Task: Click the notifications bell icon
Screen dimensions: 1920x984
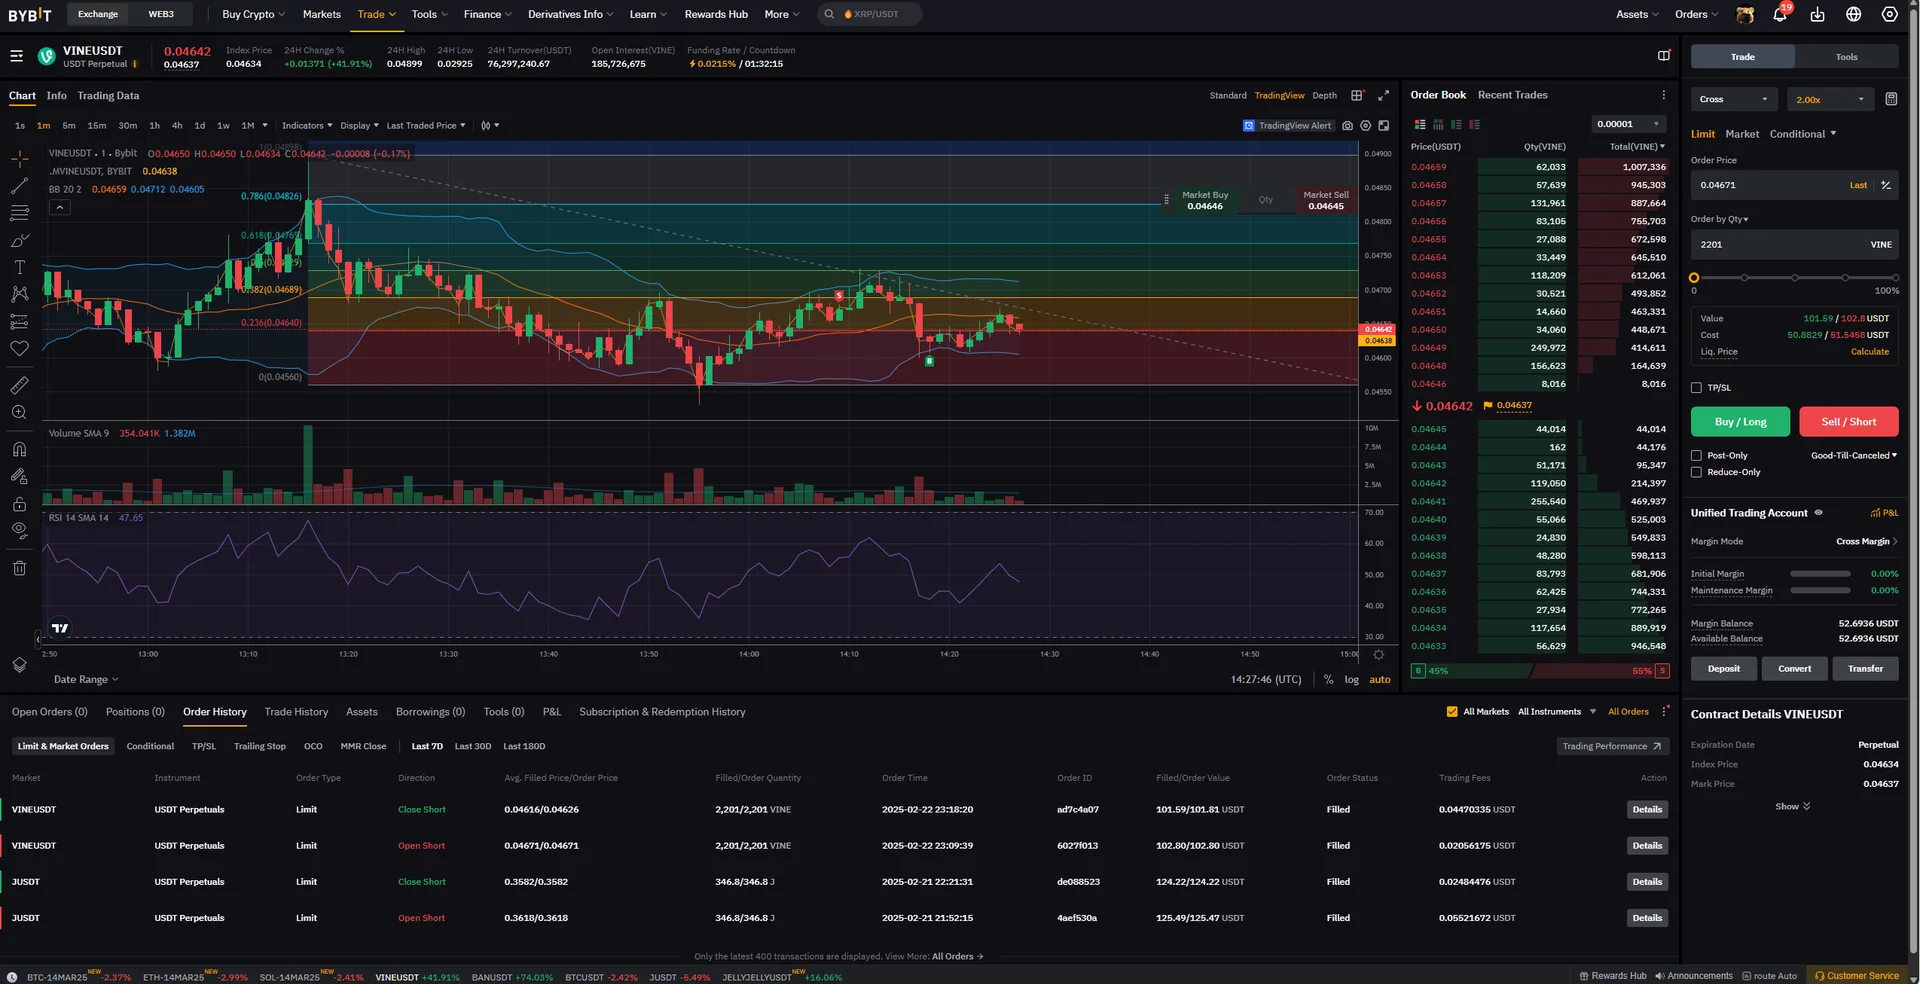Action: click(1780, 15)
